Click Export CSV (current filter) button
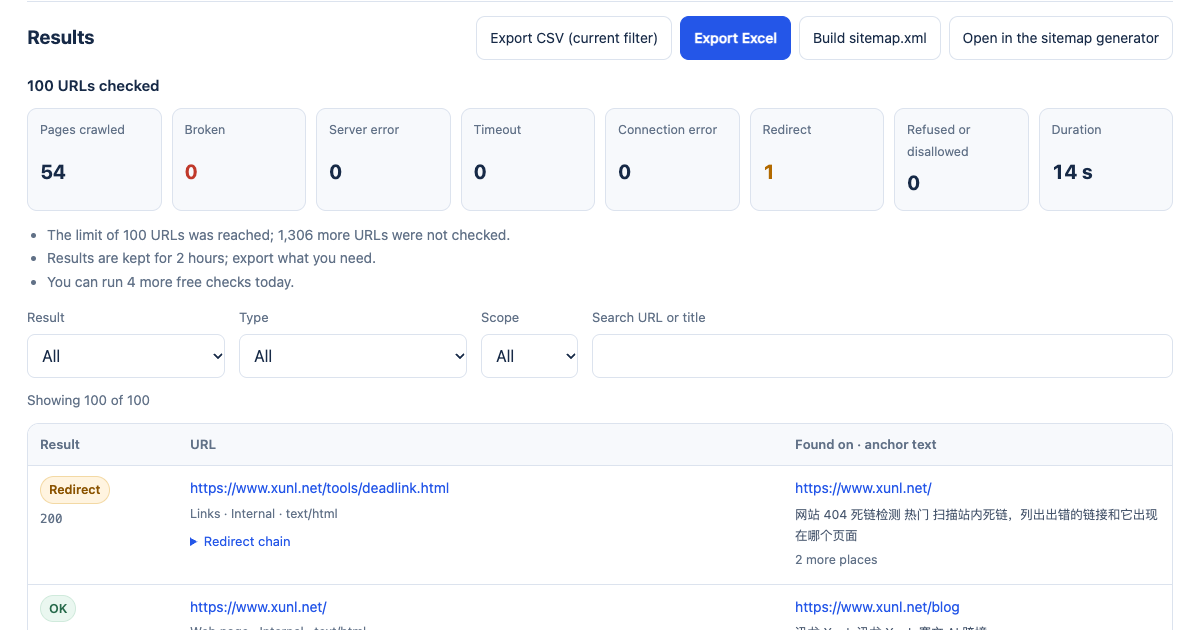This screenshot has width=1200, height=630. (x=574, y=38)
